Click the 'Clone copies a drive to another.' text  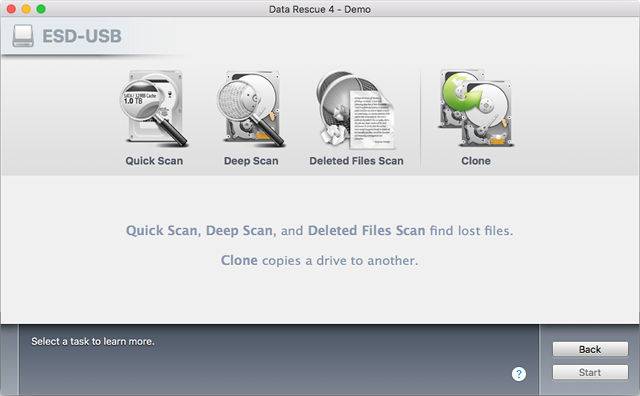(x=320, y=260)
